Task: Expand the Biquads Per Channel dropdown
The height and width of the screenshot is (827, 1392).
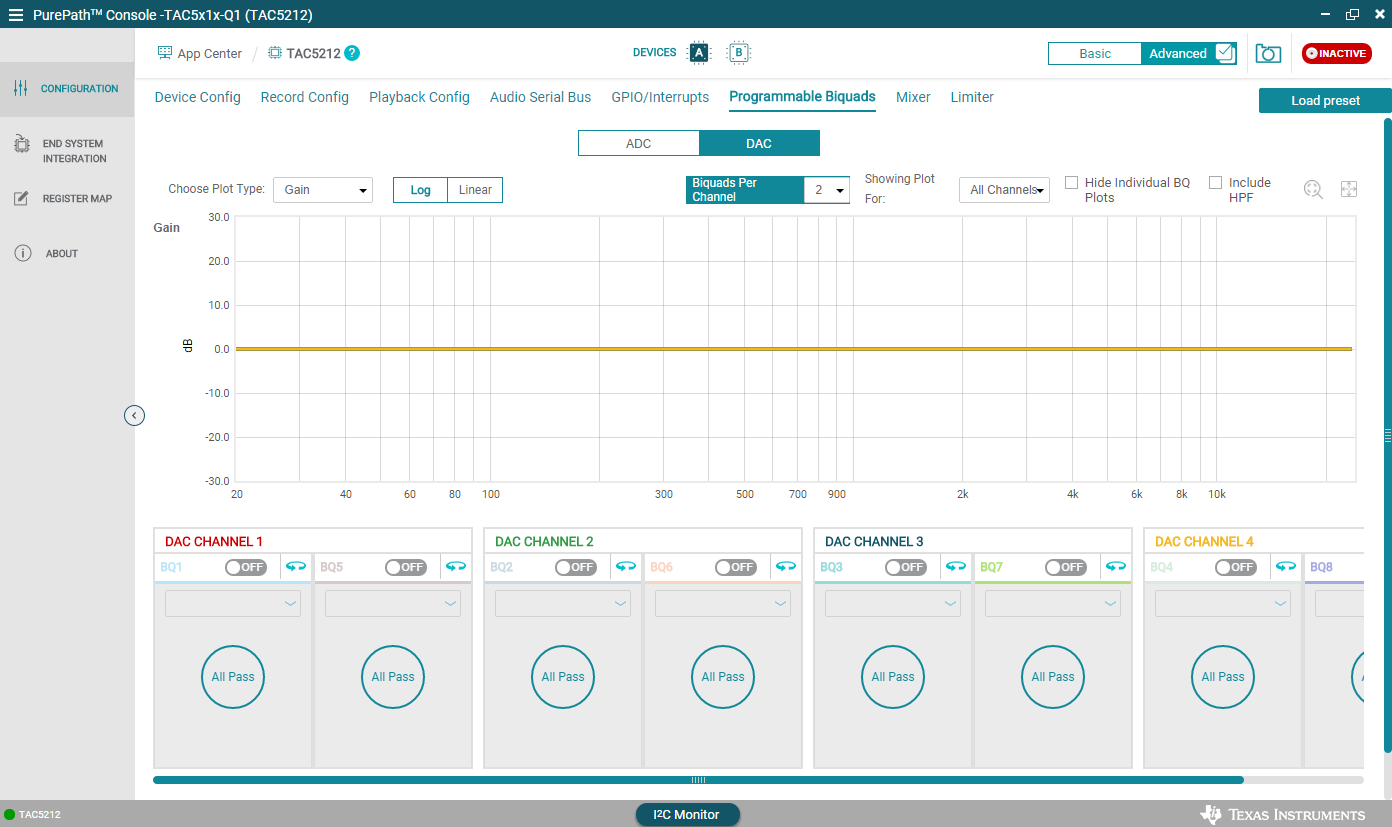Action: [x=827, y=190]
